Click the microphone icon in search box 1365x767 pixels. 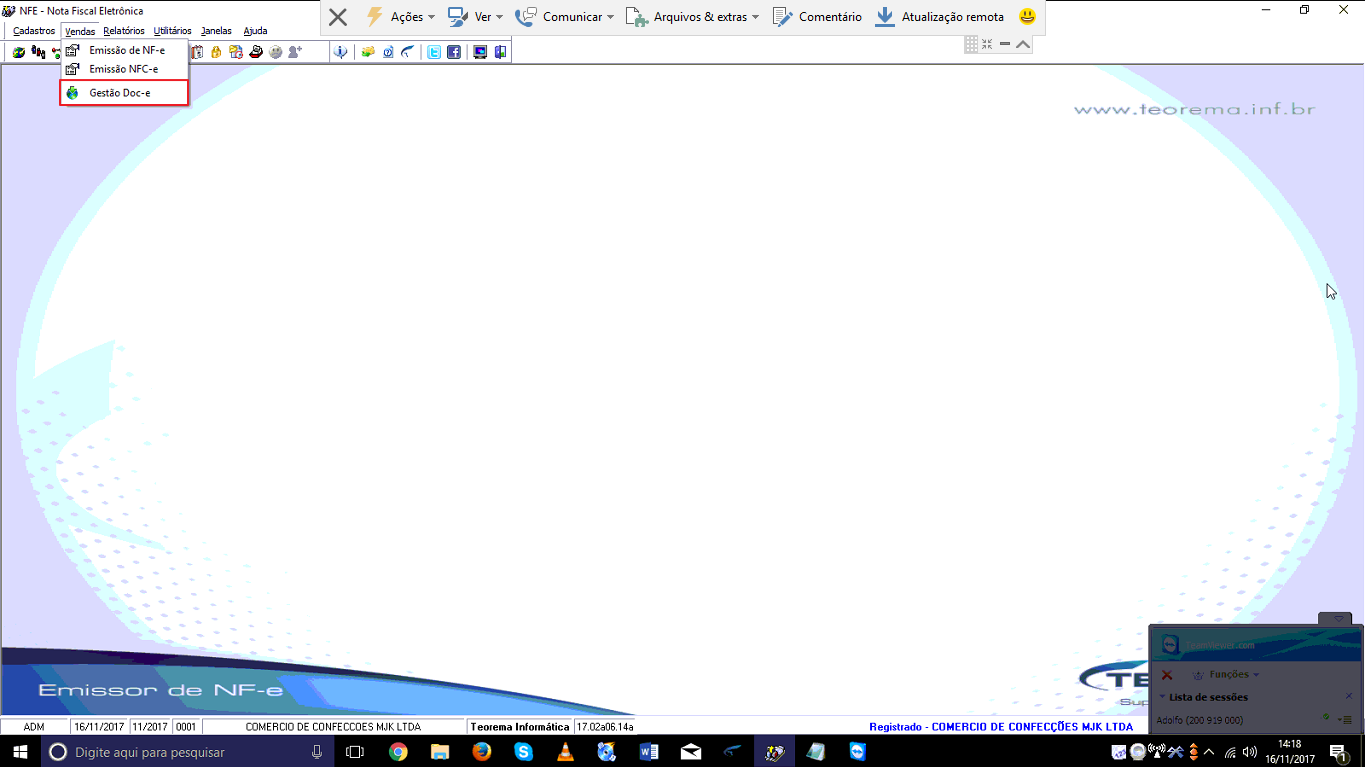[x=317, y=752]
